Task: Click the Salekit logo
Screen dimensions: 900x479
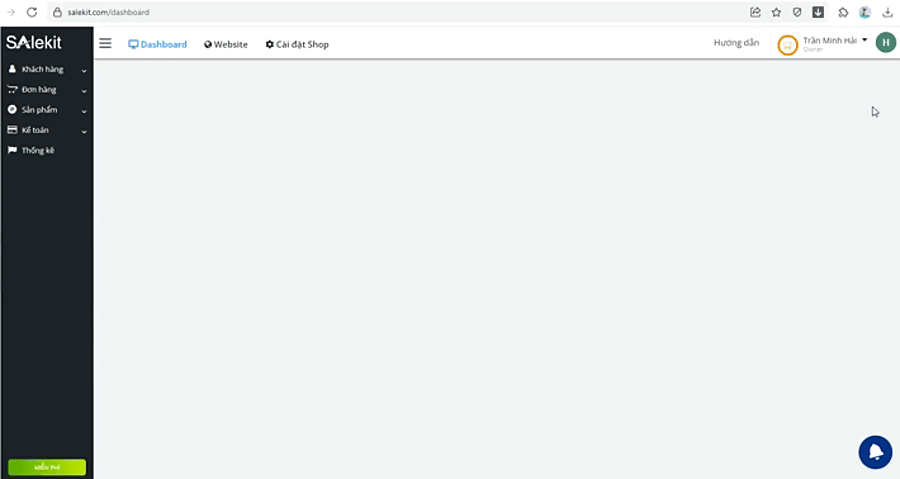Action: pos(33,42)
